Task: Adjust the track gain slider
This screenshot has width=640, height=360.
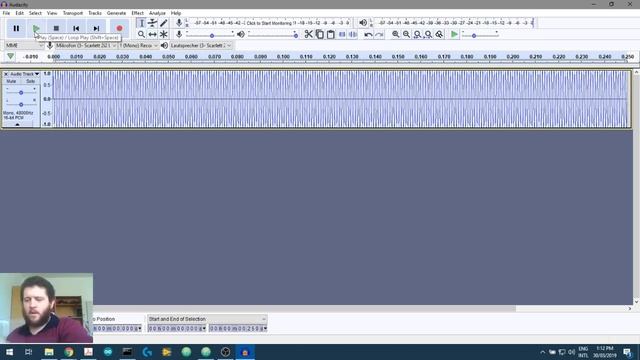Action: pos(21,92)
